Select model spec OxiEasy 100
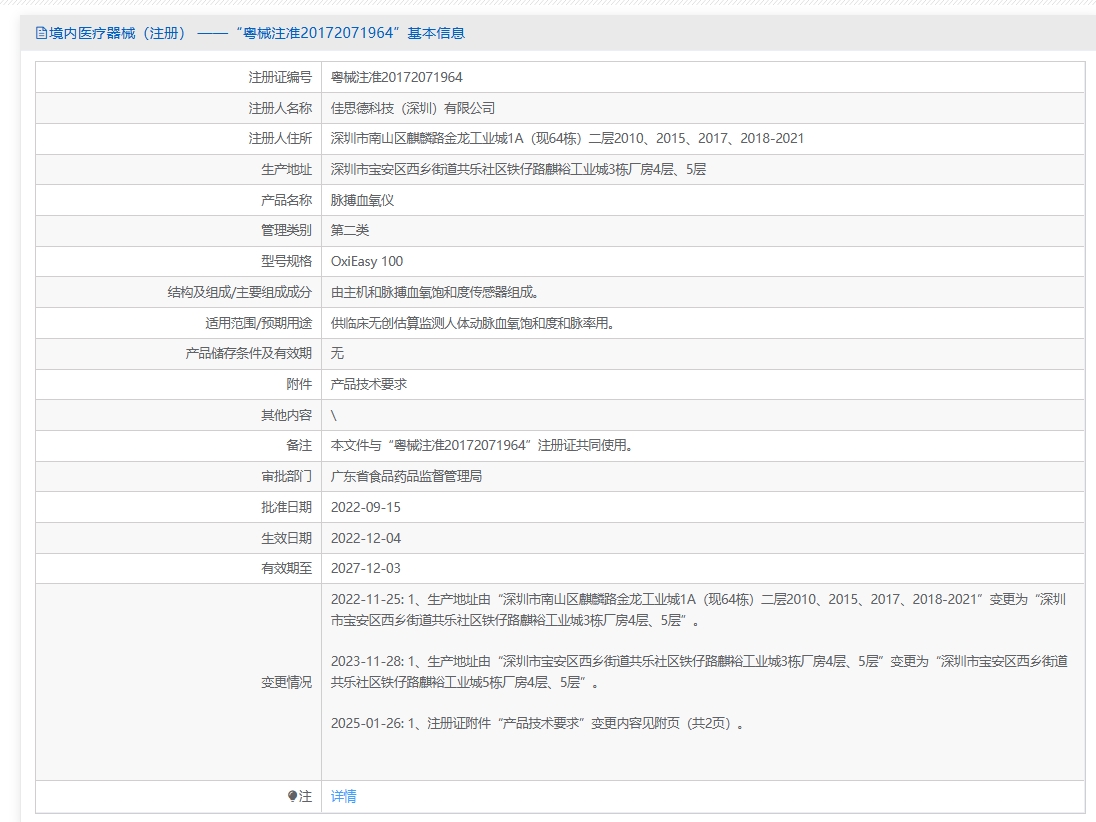The image size is (1096, 822). 367,261
